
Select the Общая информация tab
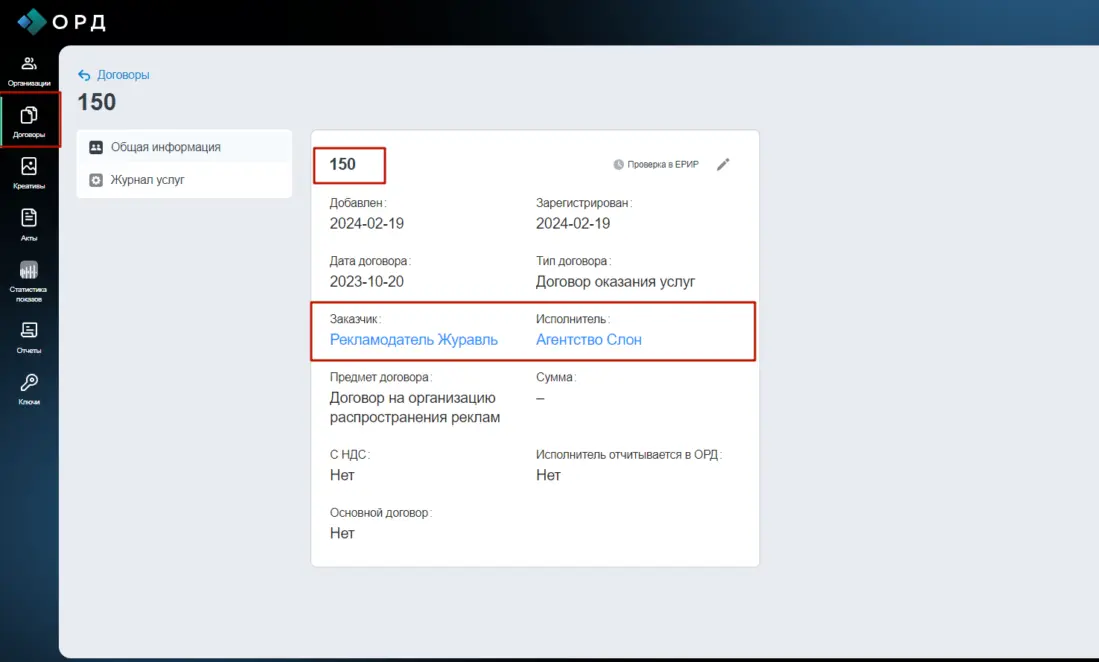coord(184,147)
